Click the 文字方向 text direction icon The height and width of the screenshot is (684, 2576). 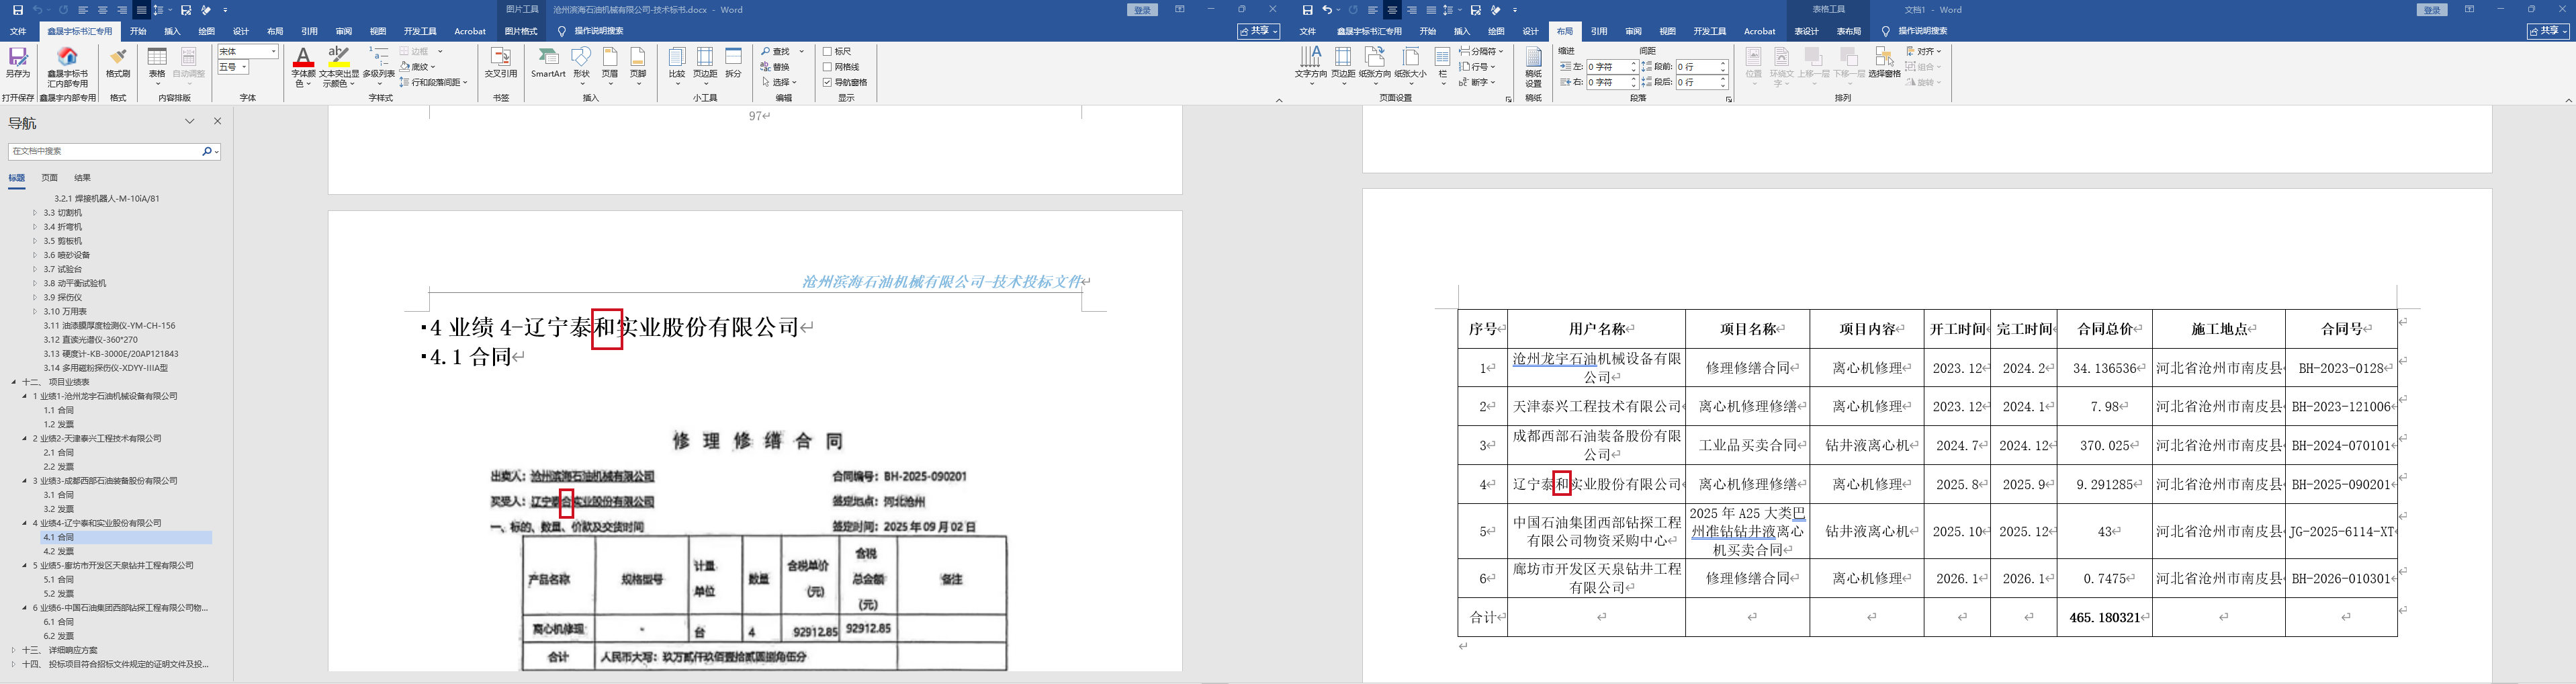[x=1310, y=65]
